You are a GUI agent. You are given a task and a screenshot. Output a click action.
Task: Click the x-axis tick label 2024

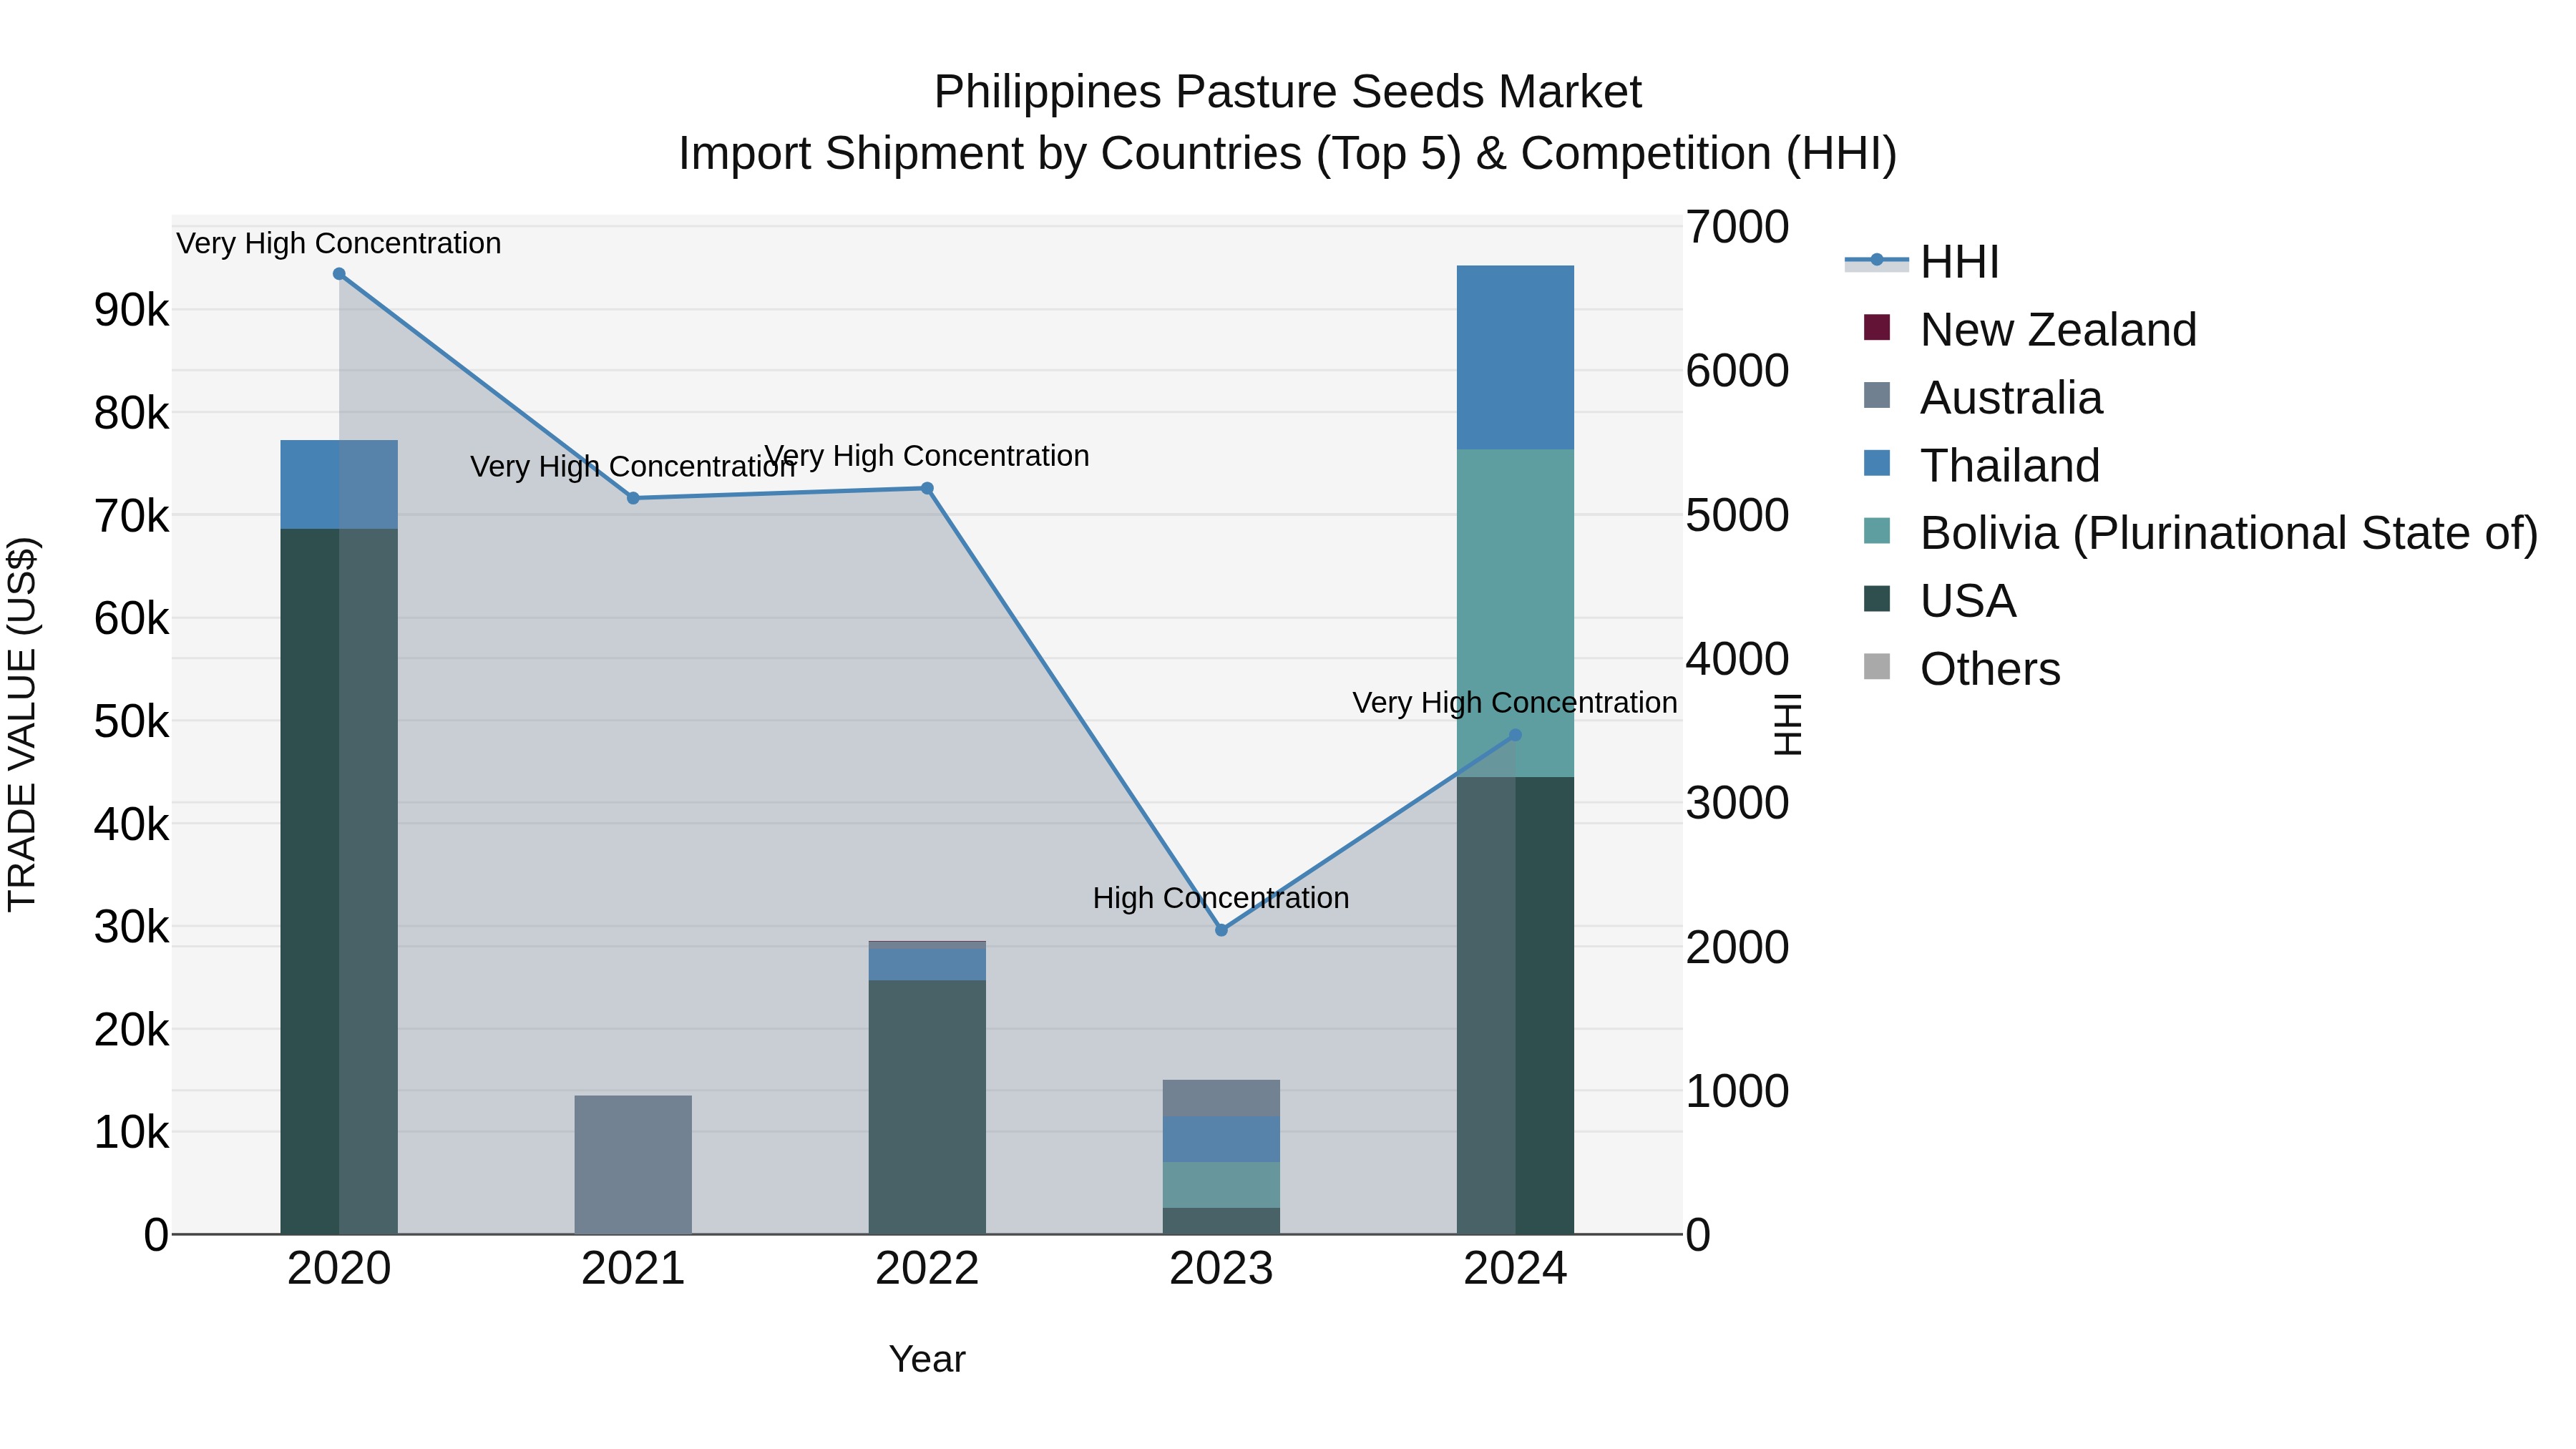point(1515,1269)
